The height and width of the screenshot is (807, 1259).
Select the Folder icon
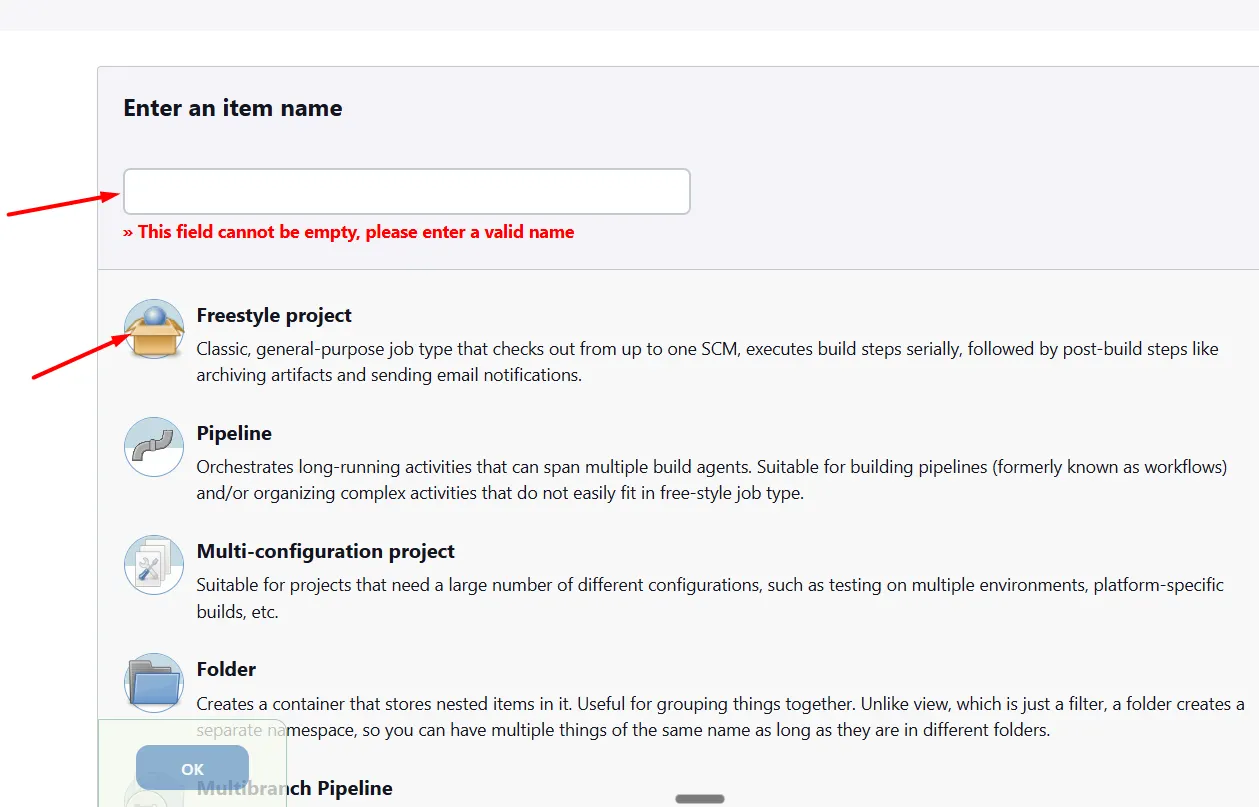click(x=154, y=683)
